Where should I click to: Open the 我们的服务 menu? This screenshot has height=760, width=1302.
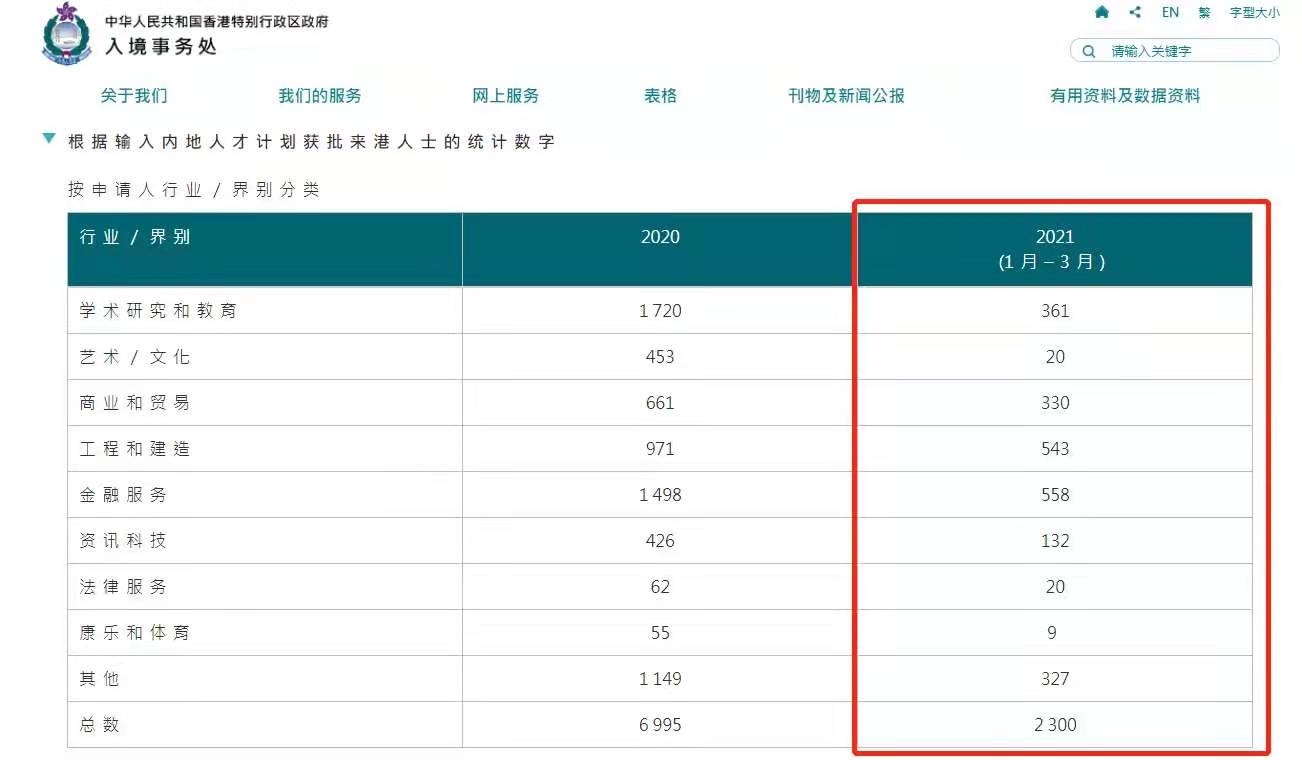[x=320, y=96]
